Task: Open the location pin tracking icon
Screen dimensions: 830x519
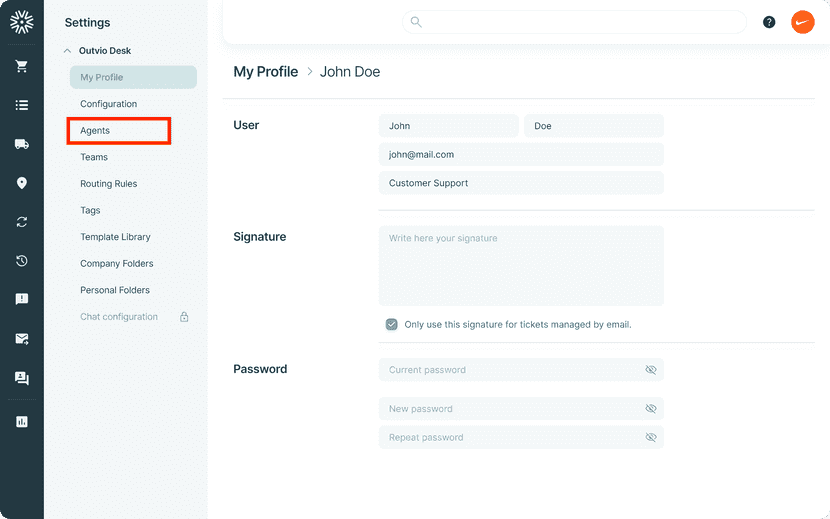Action: (22, 183)
